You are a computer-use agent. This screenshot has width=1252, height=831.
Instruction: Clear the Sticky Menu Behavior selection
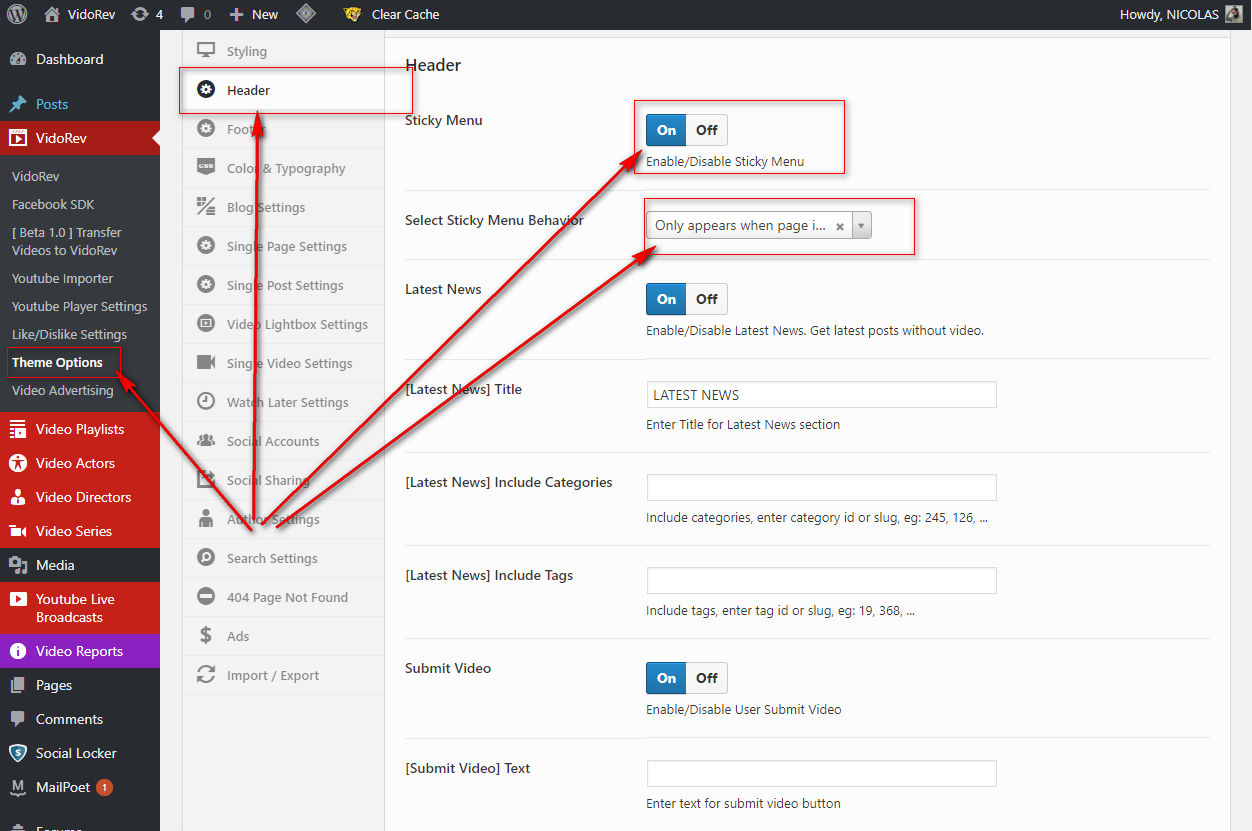(840, 227)
